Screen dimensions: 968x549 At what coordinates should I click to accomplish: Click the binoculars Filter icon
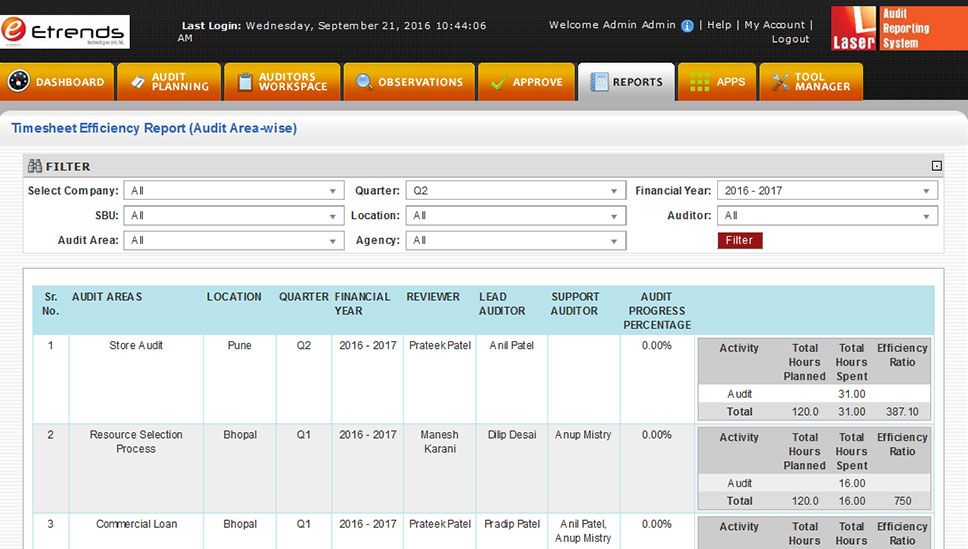pos(35,166)
